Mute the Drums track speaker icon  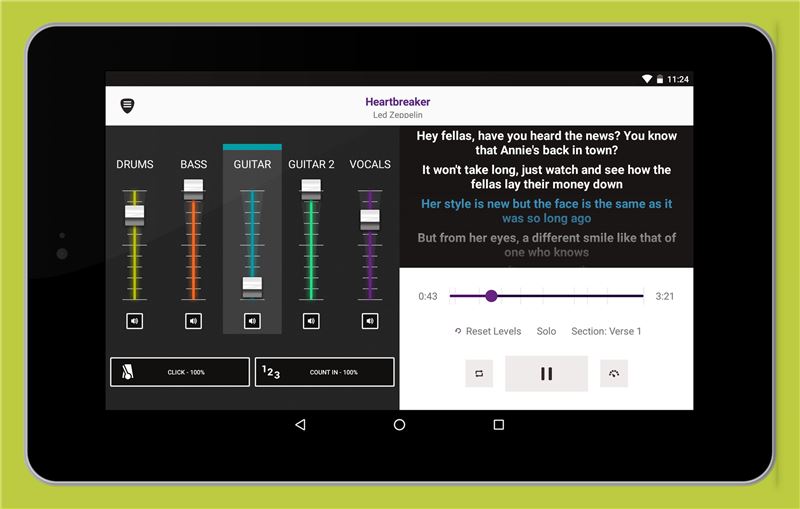(x=135, y=321)
